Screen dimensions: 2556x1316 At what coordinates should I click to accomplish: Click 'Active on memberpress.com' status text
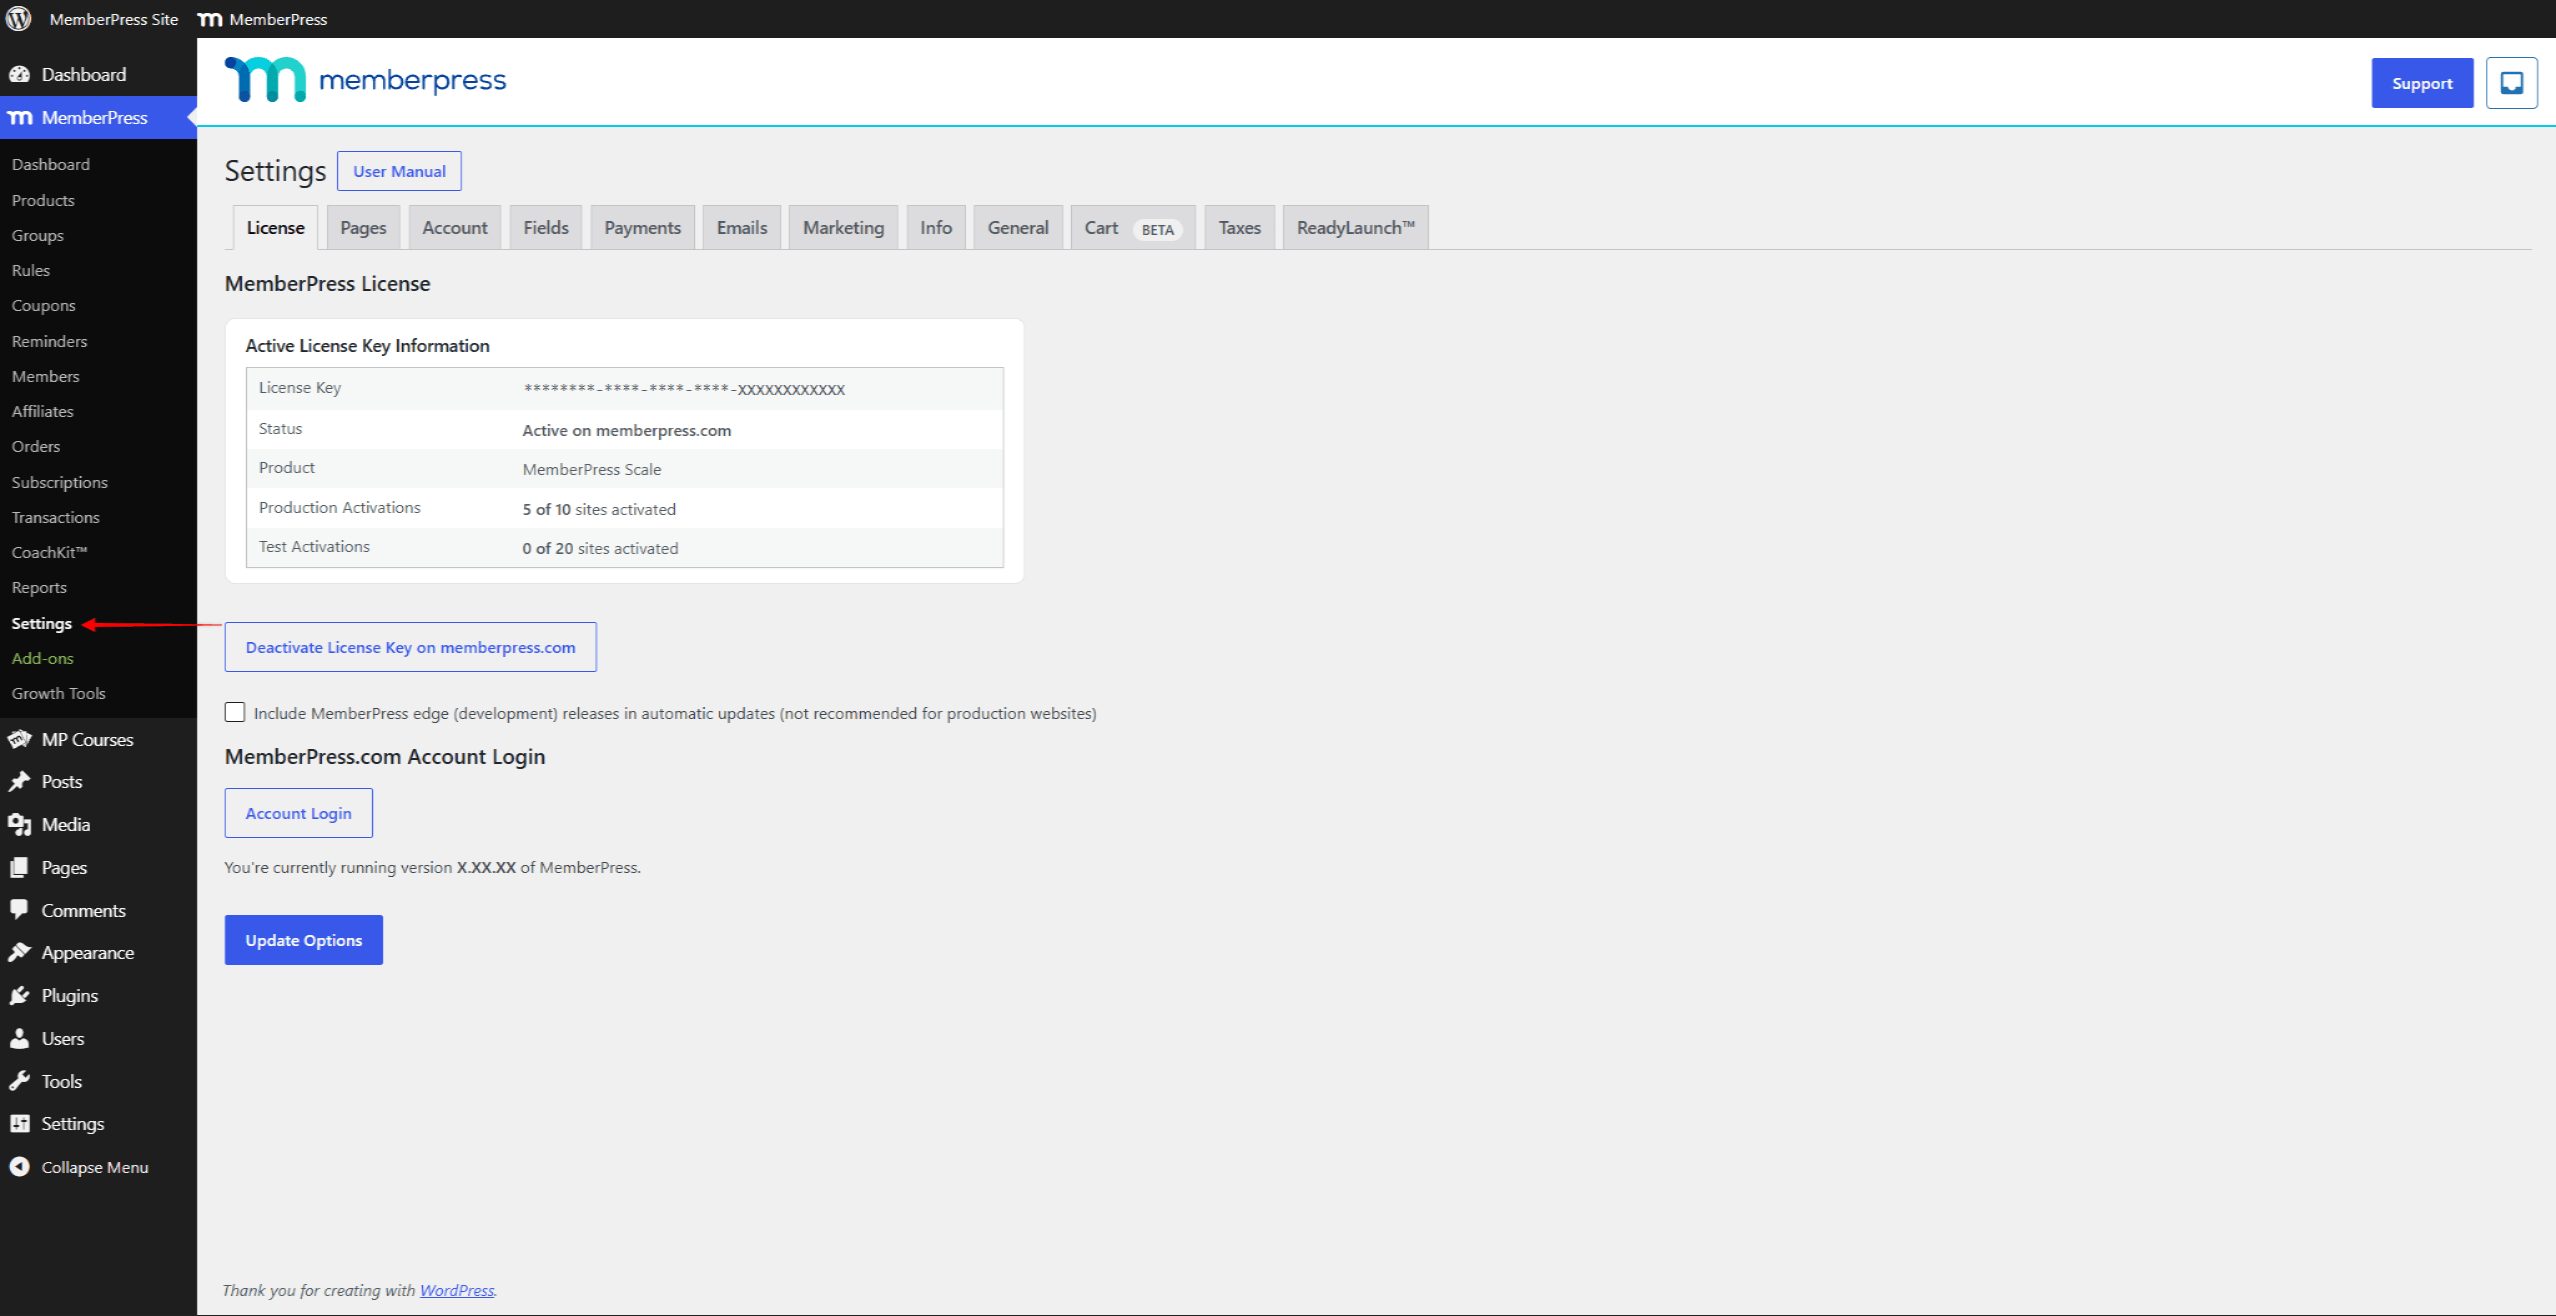627,430
